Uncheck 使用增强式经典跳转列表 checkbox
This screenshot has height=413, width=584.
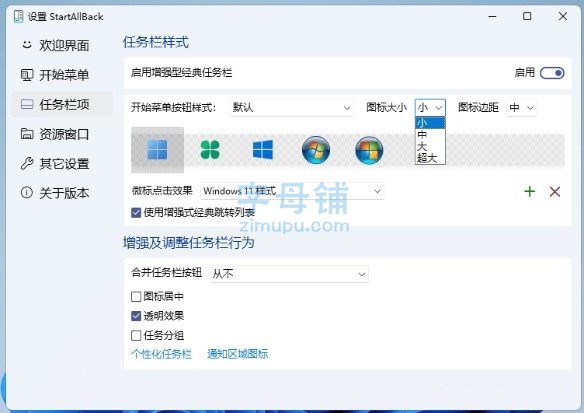[x=136, y=213]
